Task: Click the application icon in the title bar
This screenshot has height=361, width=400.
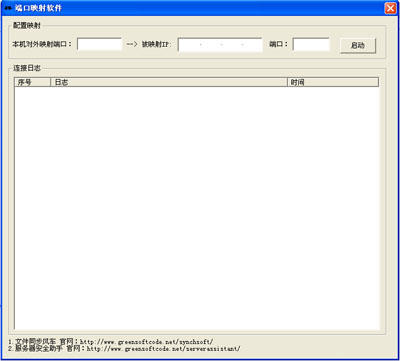Action: tap(8, 8)
